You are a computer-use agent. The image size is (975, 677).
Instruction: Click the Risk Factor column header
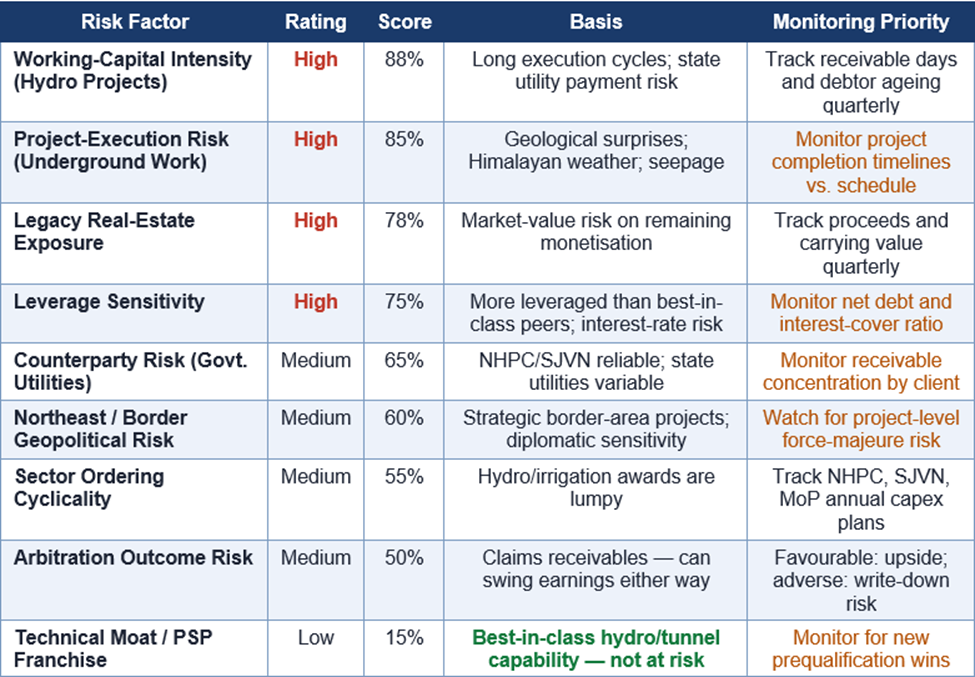tap(133, 21)
